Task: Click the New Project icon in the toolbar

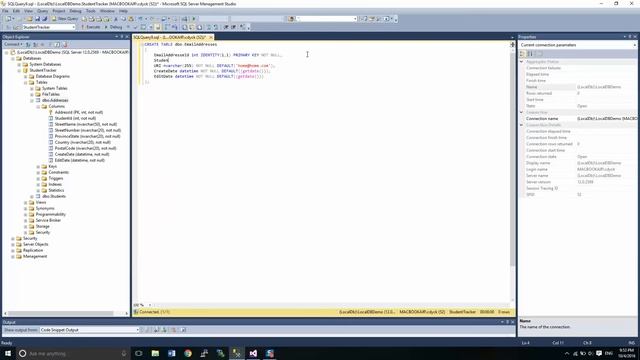Action: 8,19
